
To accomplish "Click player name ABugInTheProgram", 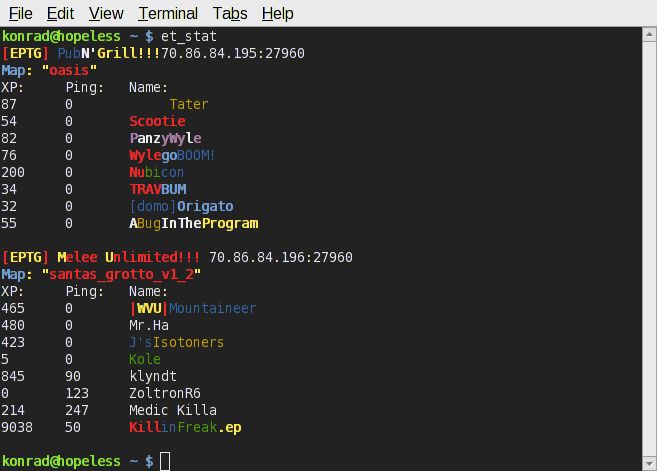I will point(193,223).
